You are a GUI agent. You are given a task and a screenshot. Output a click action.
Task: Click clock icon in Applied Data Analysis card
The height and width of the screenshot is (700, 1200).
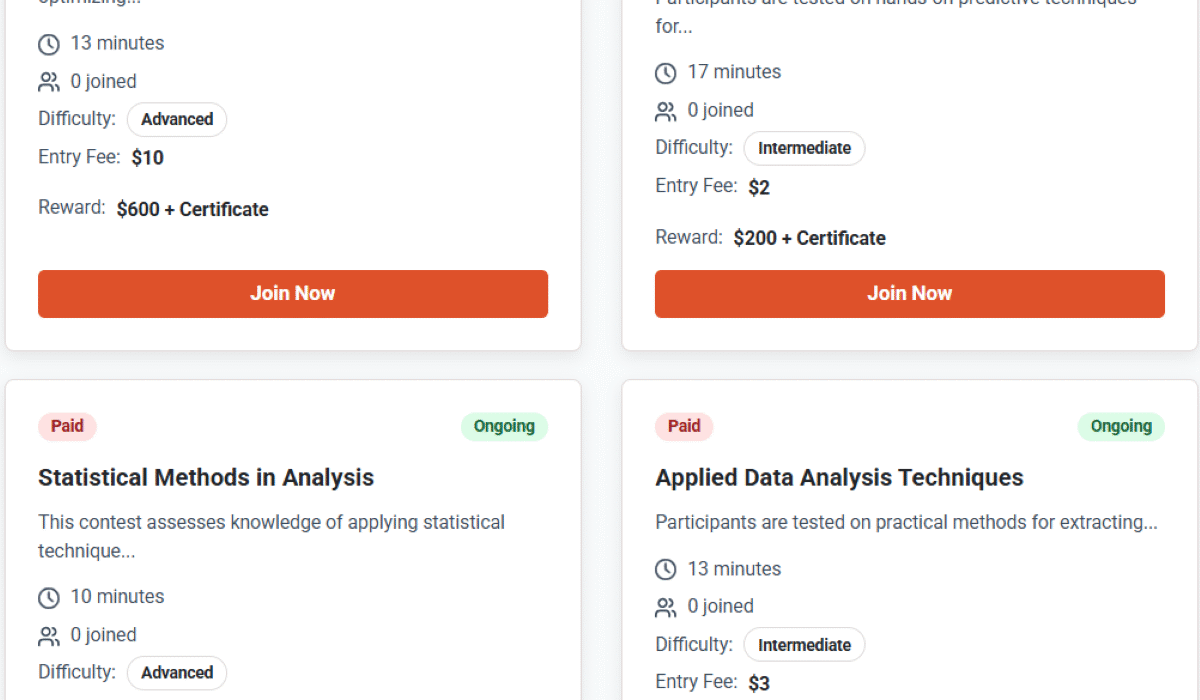click(x=666, y=570)
